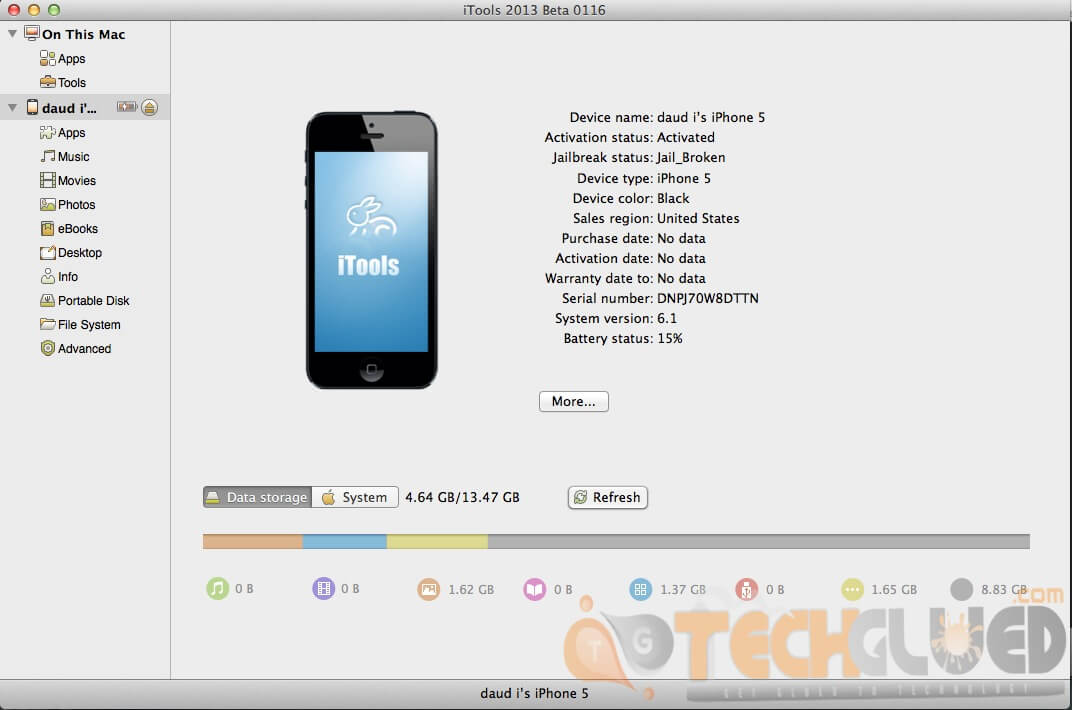
Task: Collapse the daud device tree section
Action: coord(12,107)
